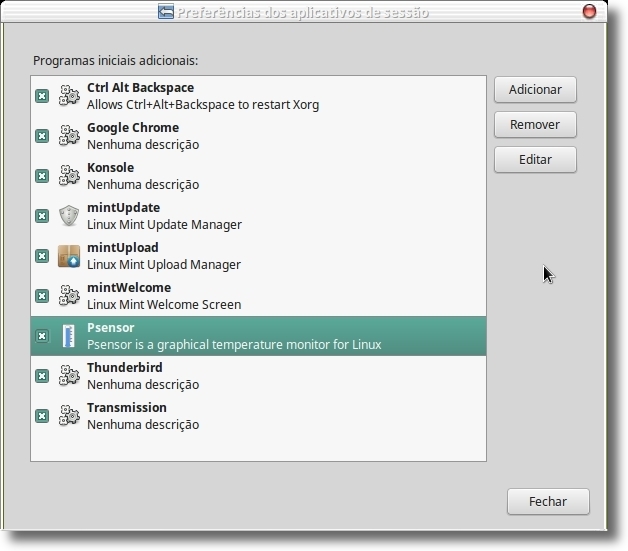
Task: Select the Transmission entry name
Action: (x=127, y=407)
